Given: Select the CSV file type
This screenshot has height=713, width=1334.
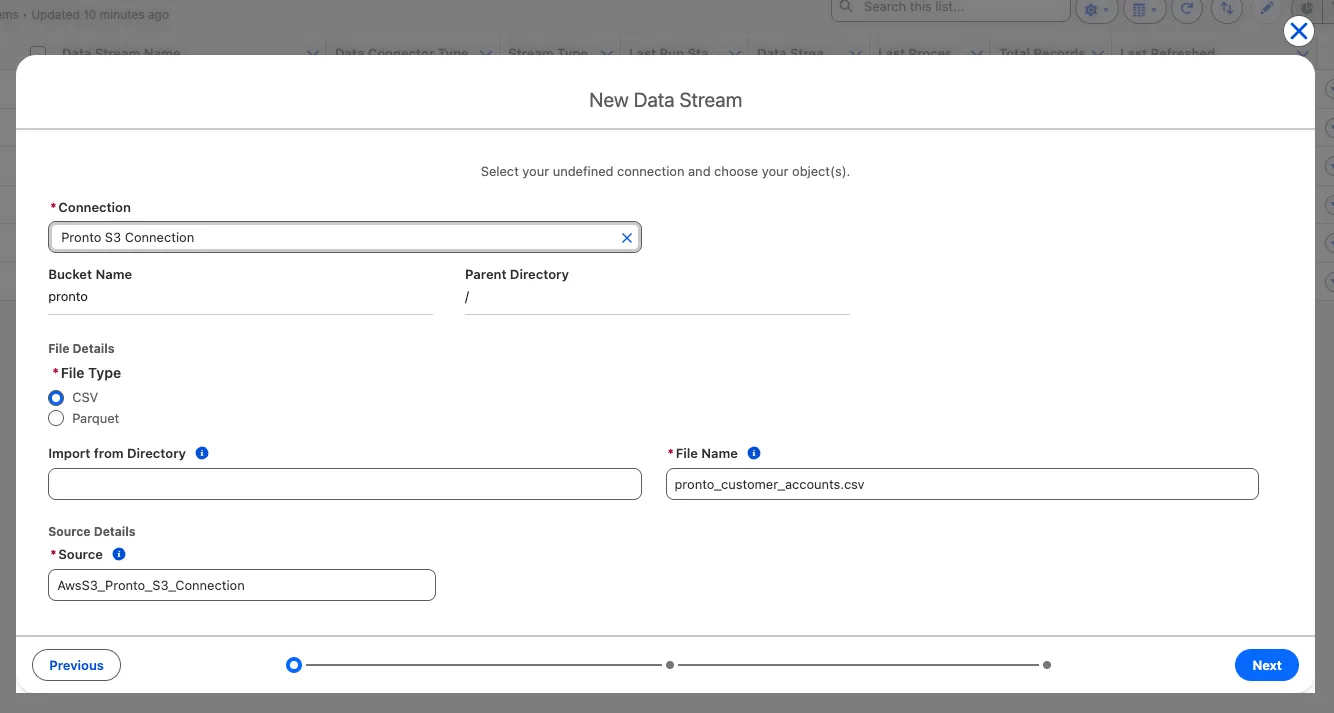Looking at the screenshot, I should [56, 398].
